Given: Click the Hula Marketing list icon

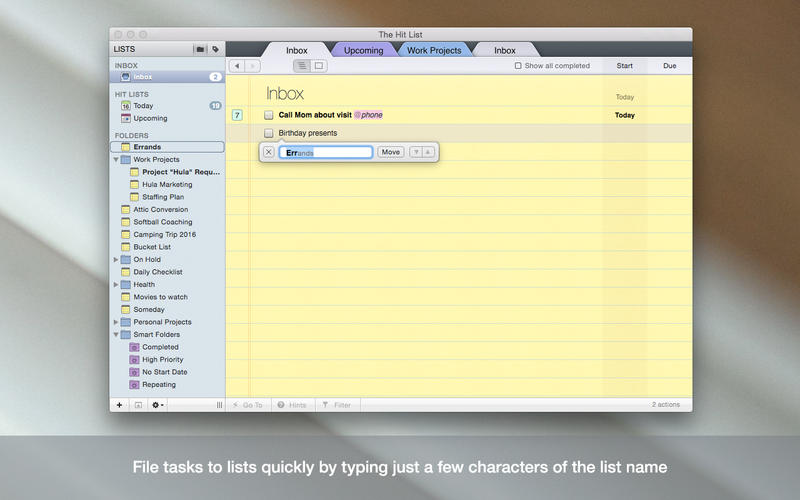Looking at the screenshot, I should 134,184.
